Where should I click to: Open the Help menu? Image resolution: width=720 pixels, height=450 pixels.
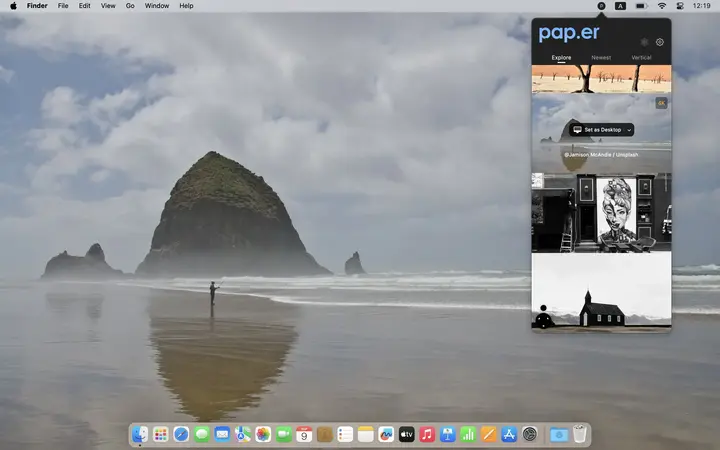[x=186, y=6]
